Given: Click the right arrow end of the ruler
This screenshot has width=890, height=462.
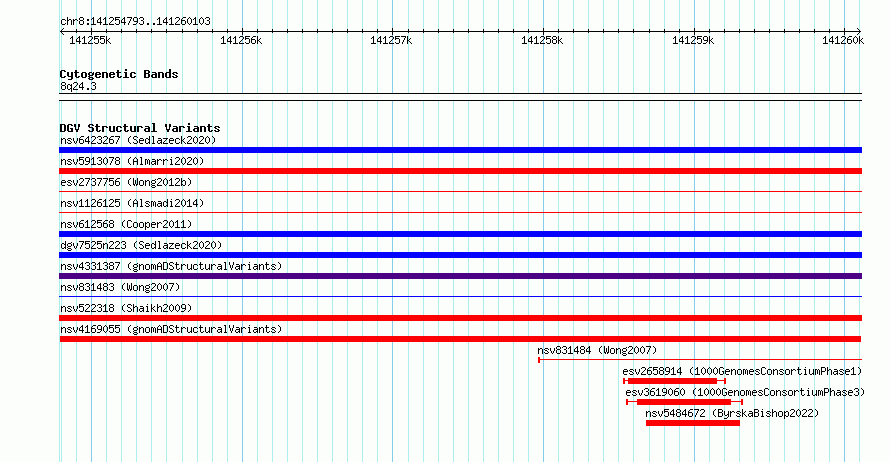Looking at the screenshot, I should coord(859,31).
